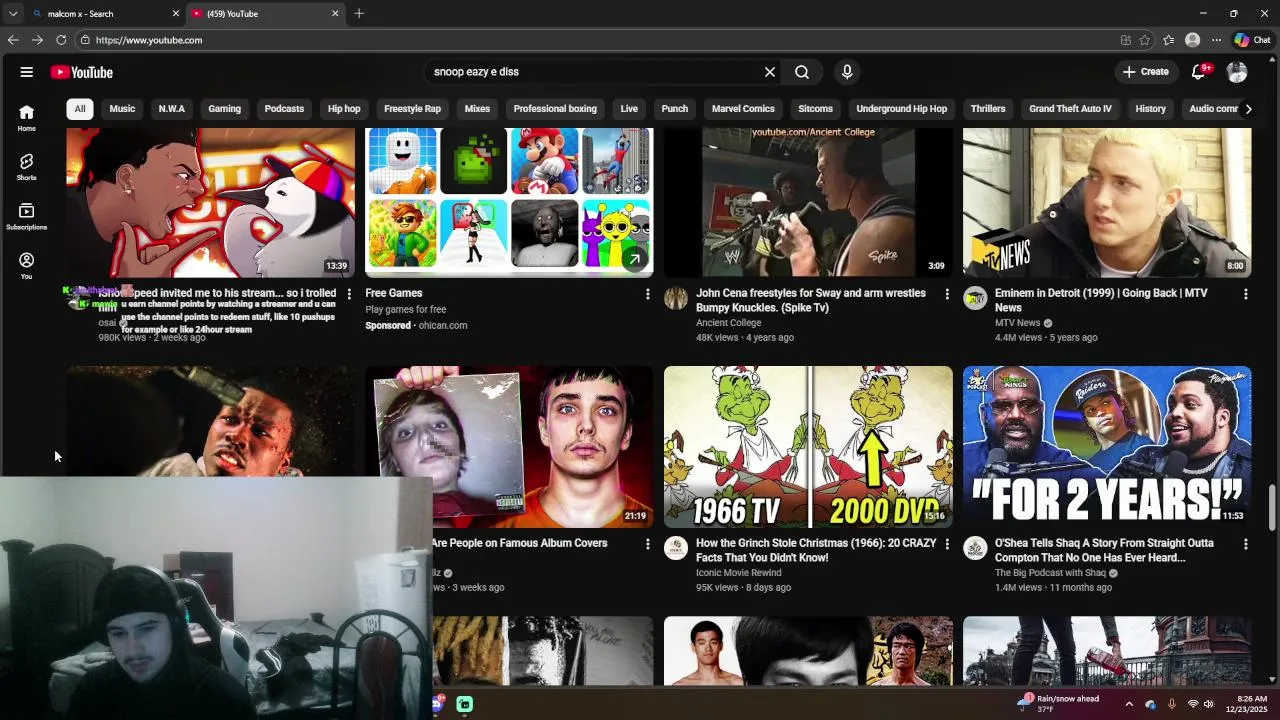Select the Music filter chip
Image resolution: width=1280 pixels, height=720 pixels.
click(x=122, y=109)
